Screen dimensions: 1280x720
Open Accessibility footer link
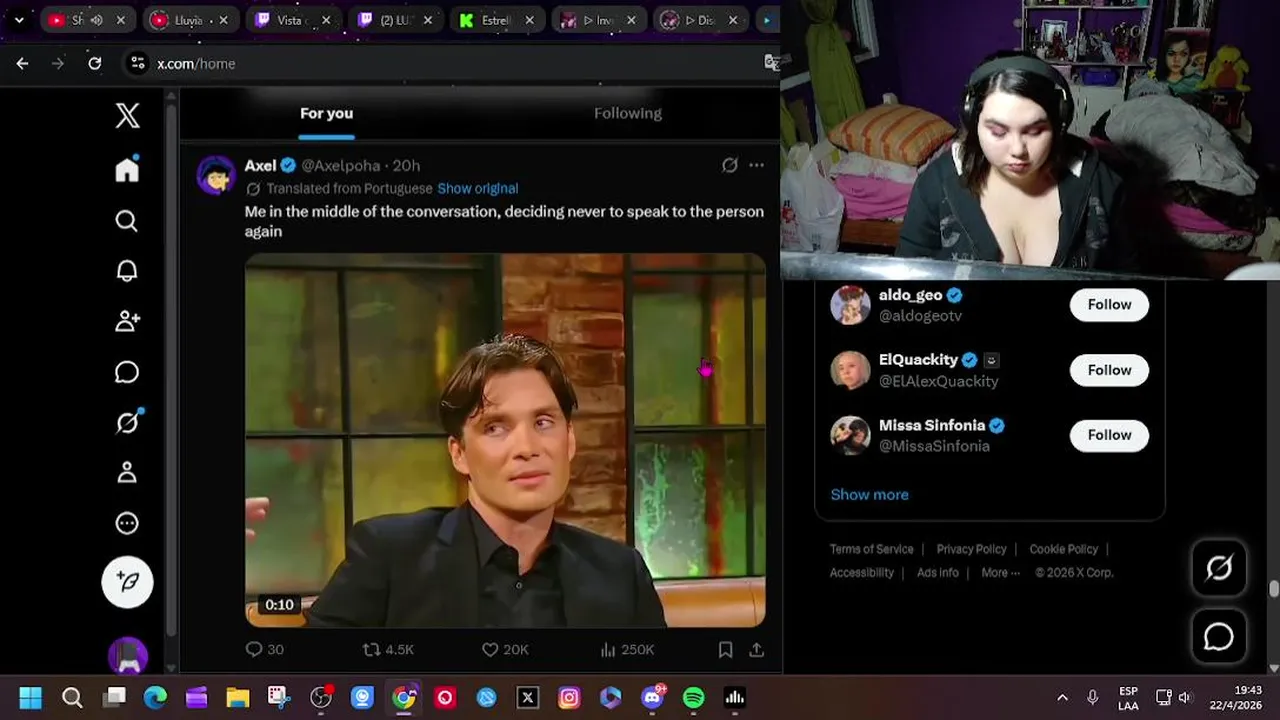861,573
